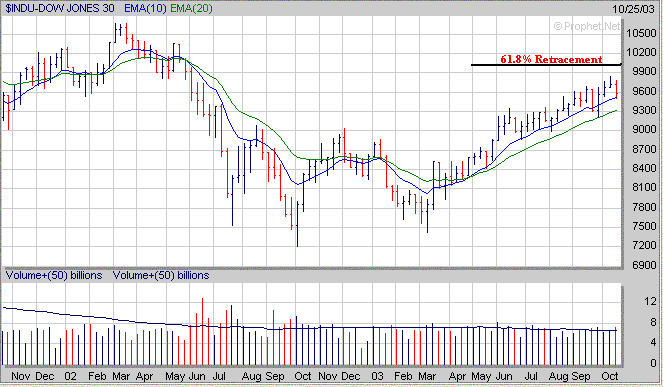This screenshot has width=663, height=387.
Task: Click the 7500 price axis label
Action: [x=644, y=226]
